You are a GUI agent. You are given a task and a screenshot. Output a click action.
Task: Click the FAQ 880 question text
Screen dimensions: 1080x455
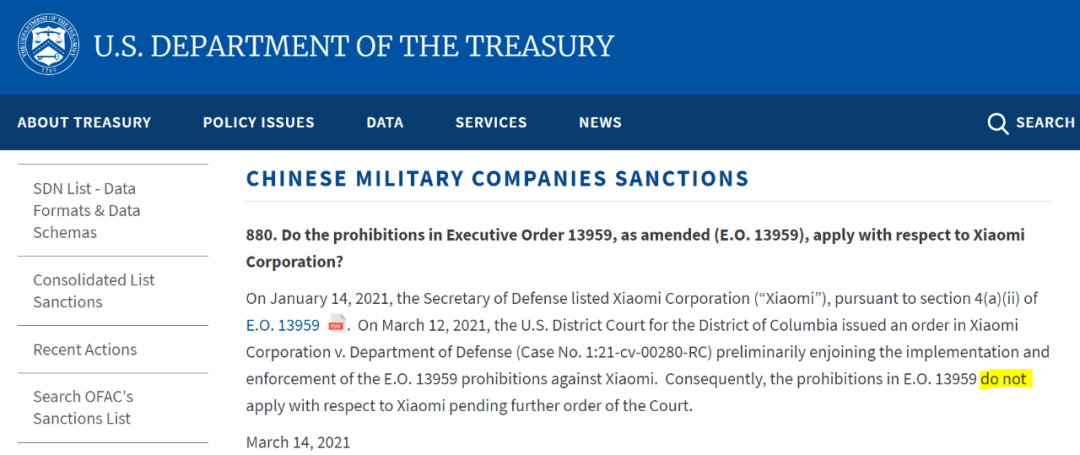point(635,248)
